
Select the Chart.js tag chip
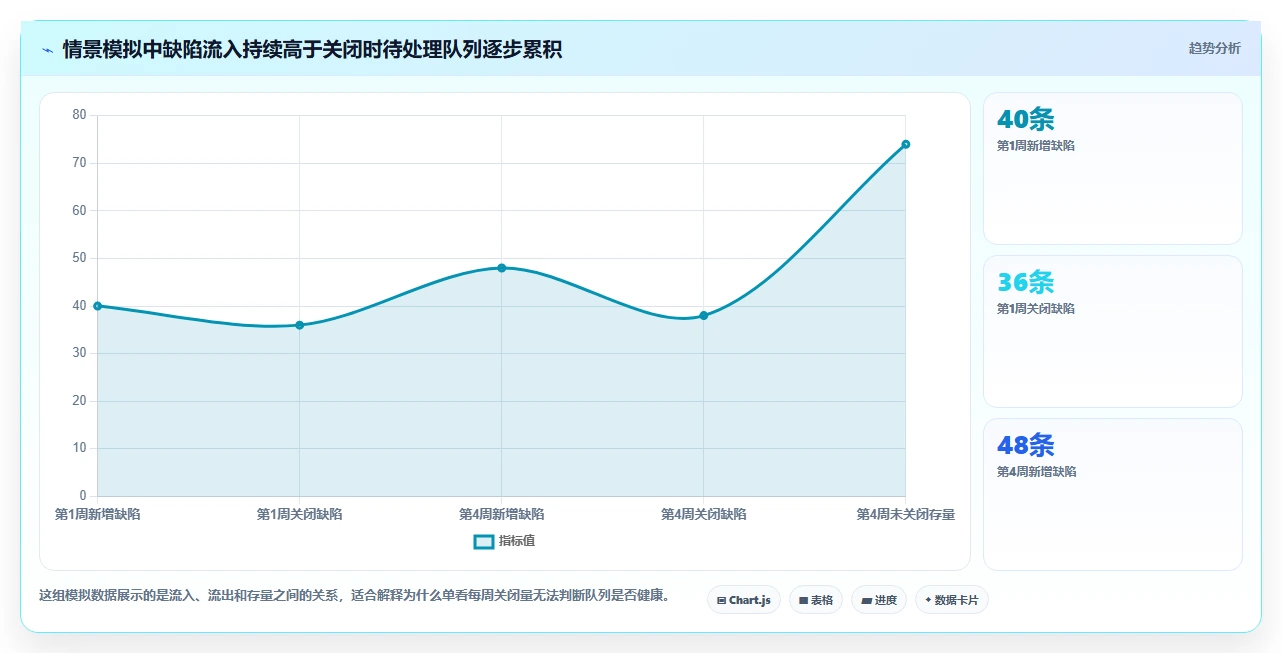(x=744, y=600)
